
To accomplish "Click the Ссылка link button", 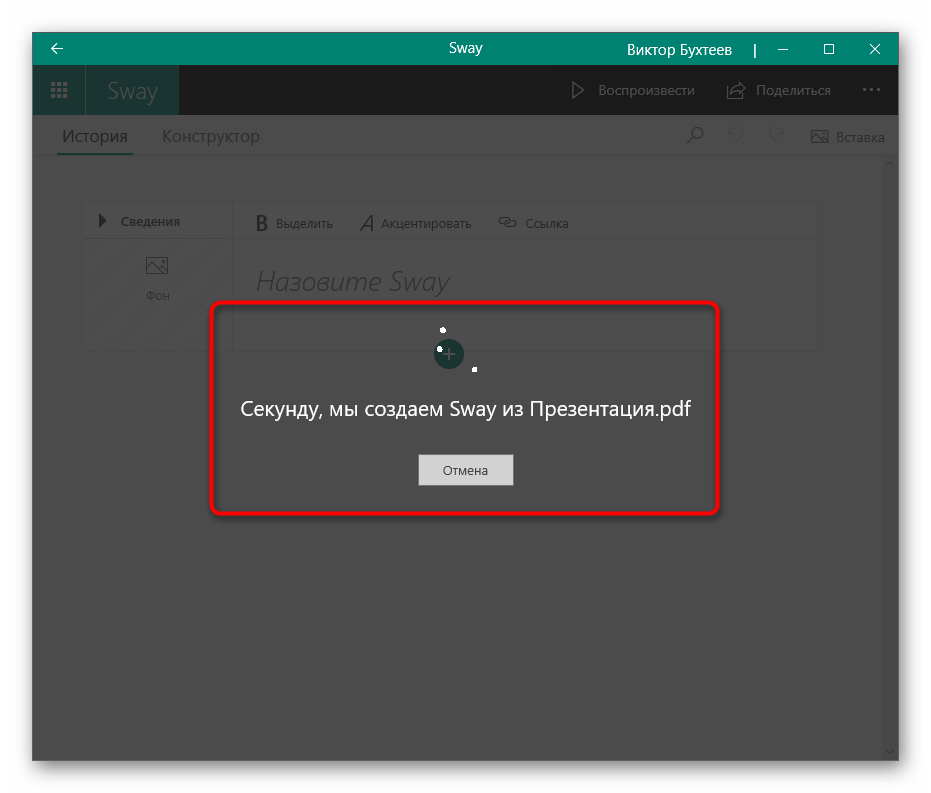I will [533, 223].
